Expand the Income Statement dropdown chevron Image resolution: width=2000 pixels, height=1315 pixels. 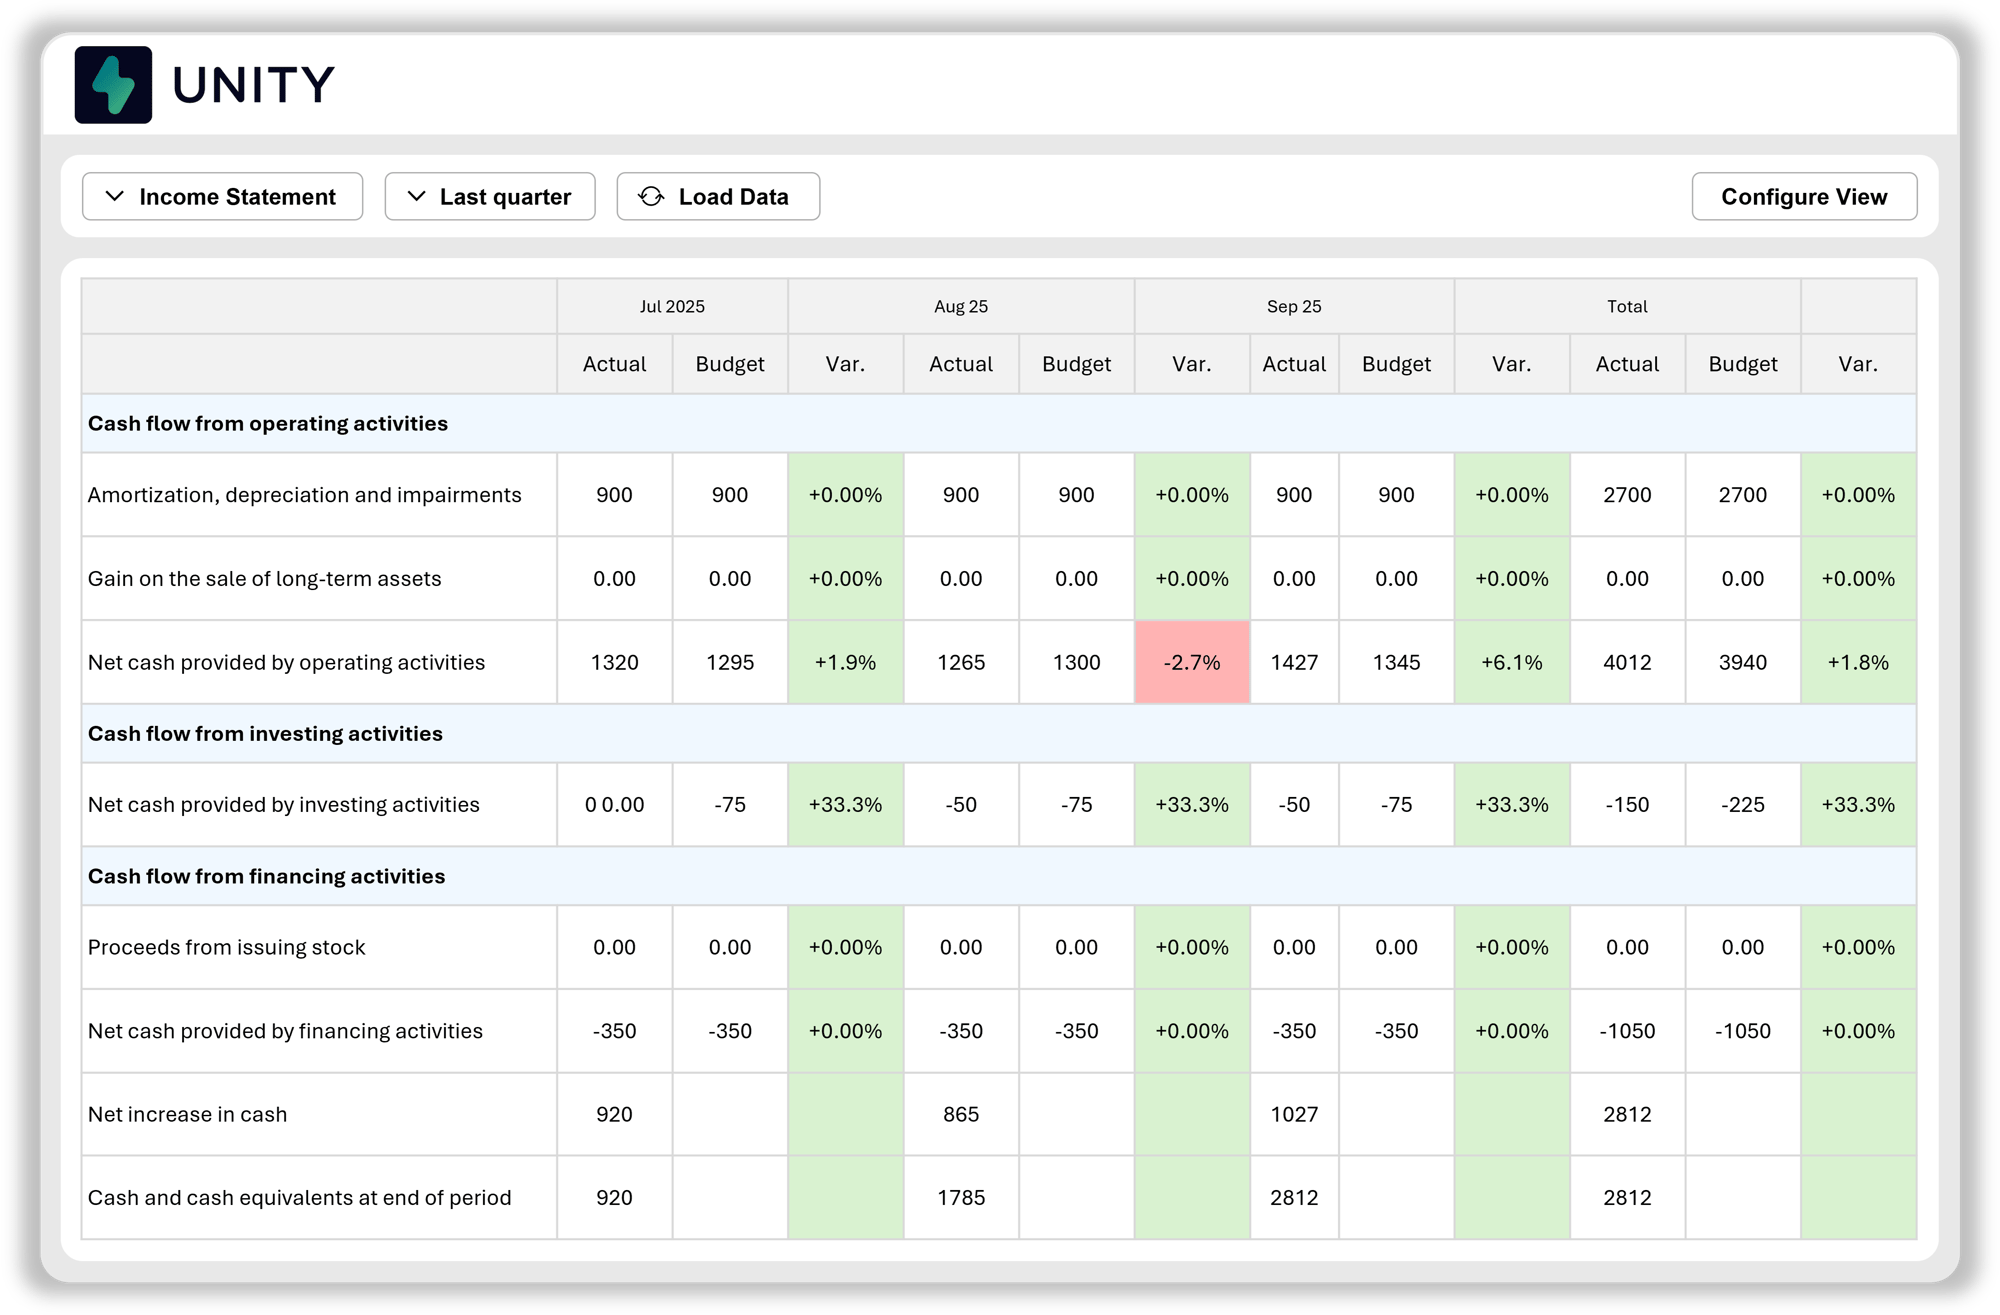click(x=115, y=197)
